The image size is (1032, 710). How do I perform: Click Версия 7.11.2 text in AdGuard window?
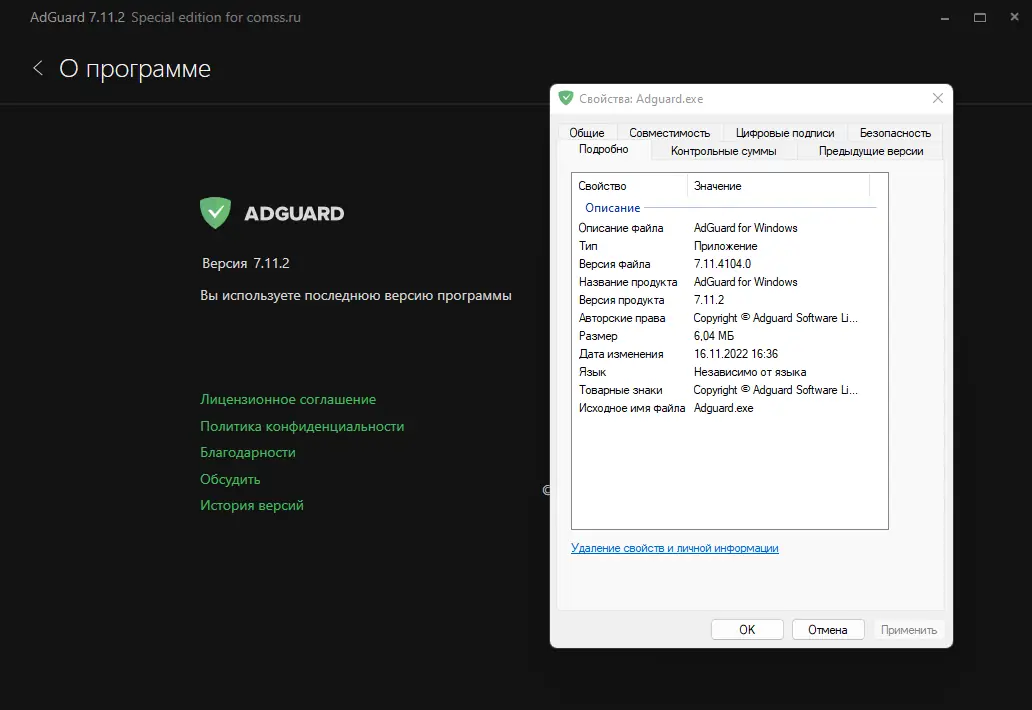245,263
